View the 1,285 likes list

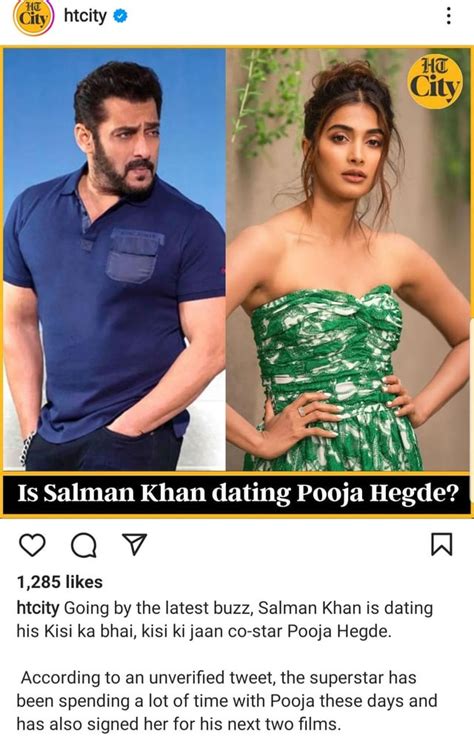[x=60, y=582]
